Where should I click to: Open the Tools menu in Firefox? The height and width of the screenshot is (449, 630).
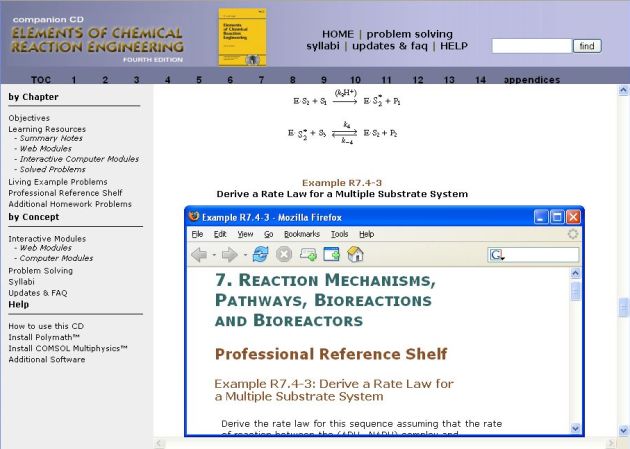tap(340, 234)
